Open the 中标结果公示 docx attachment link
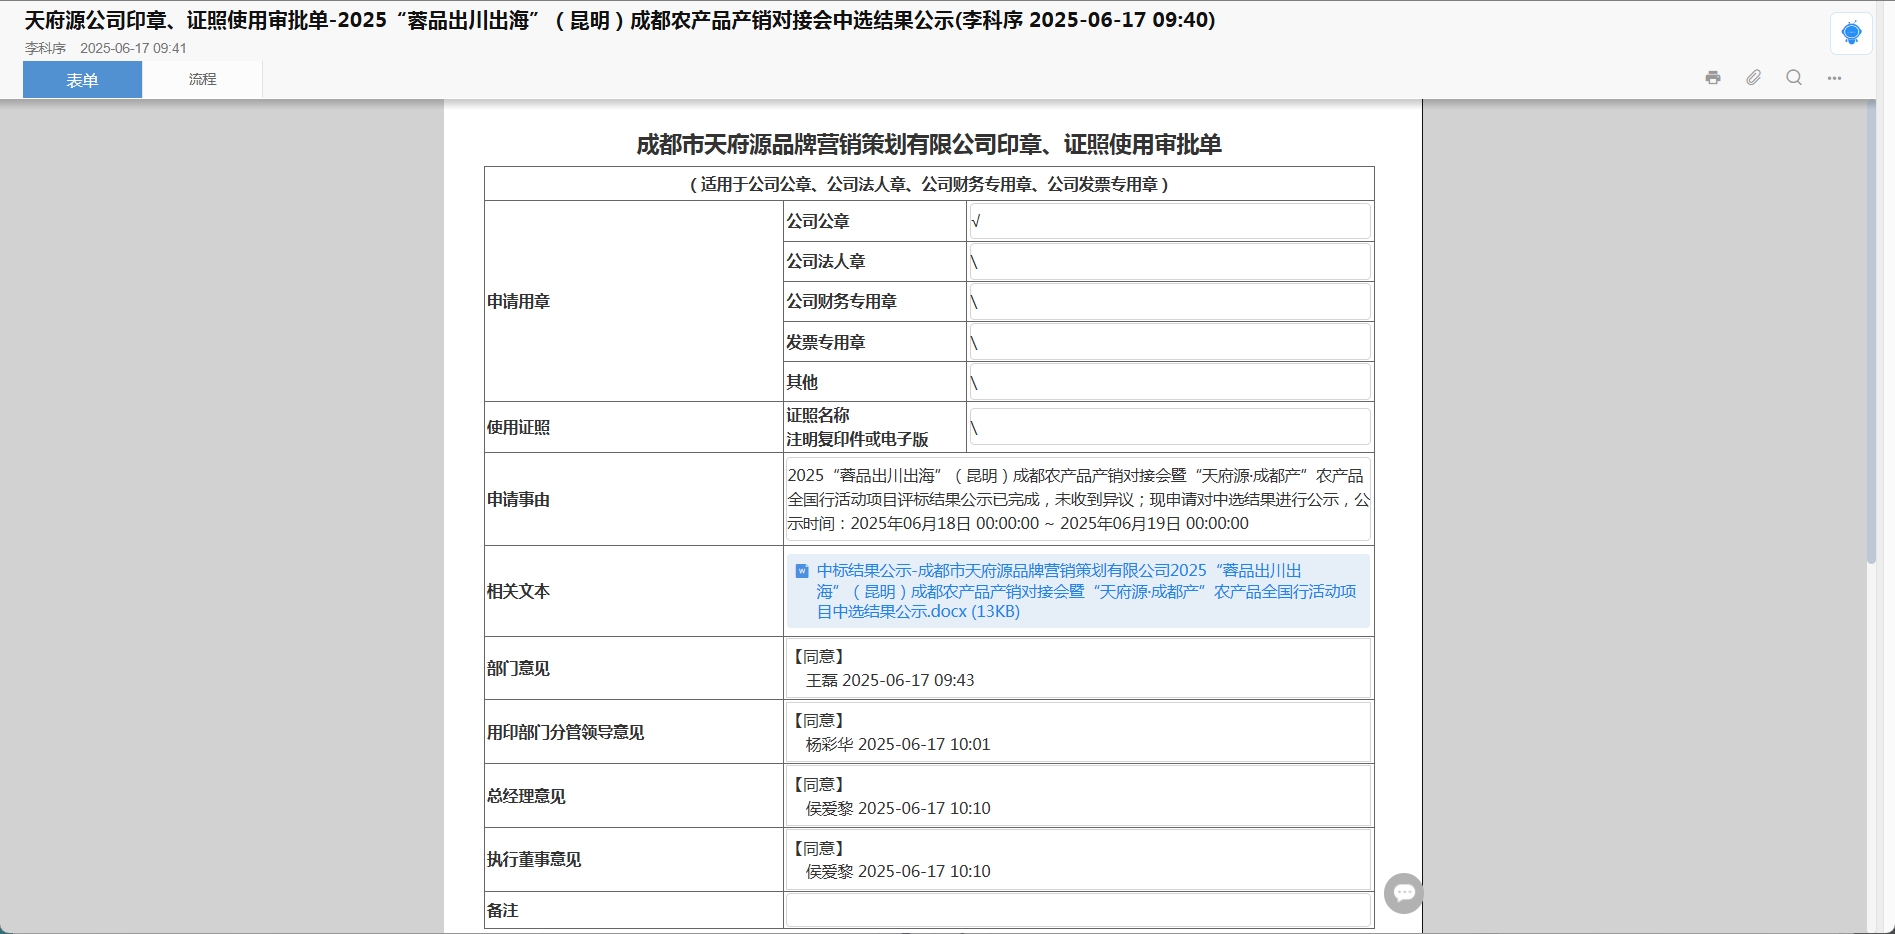1895x934 pixels. (1086, 591)
